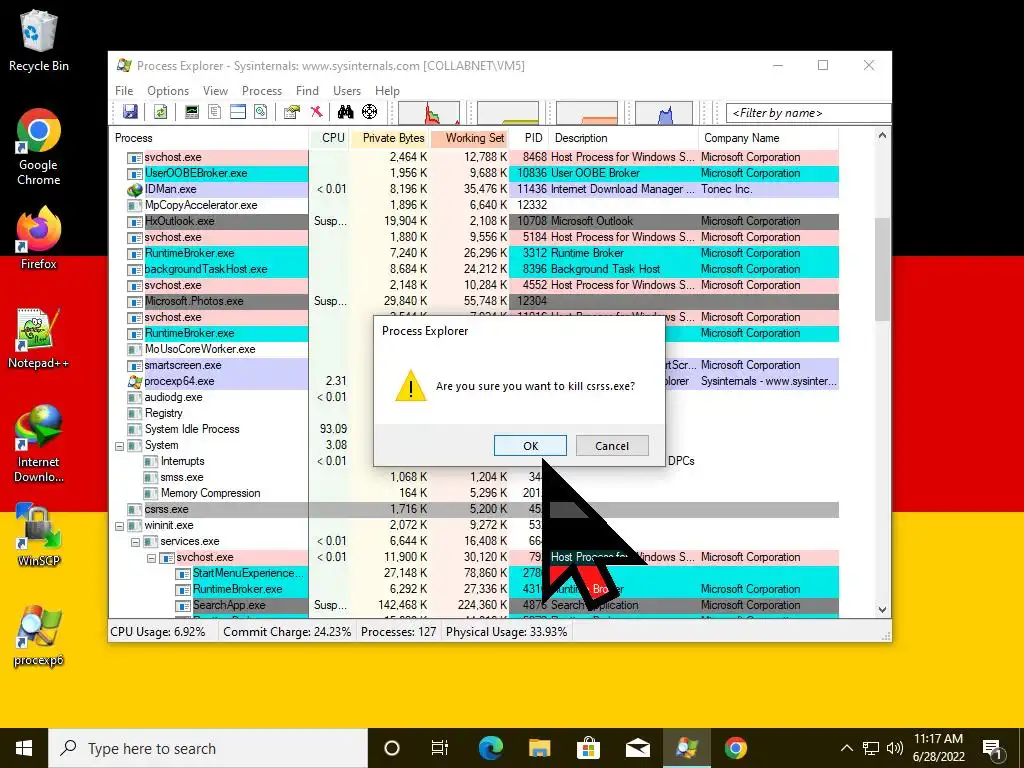Click the scroll down arrow of process list
The image size is (1024, 768).
(x=882, y=610)
